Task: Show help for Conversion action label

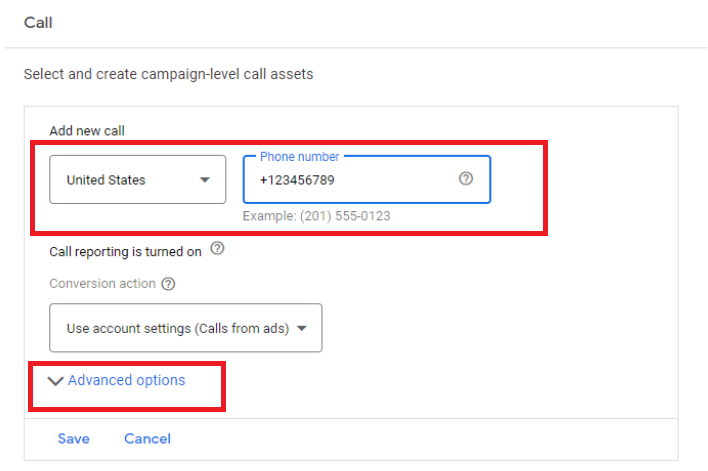Action: 168,284
